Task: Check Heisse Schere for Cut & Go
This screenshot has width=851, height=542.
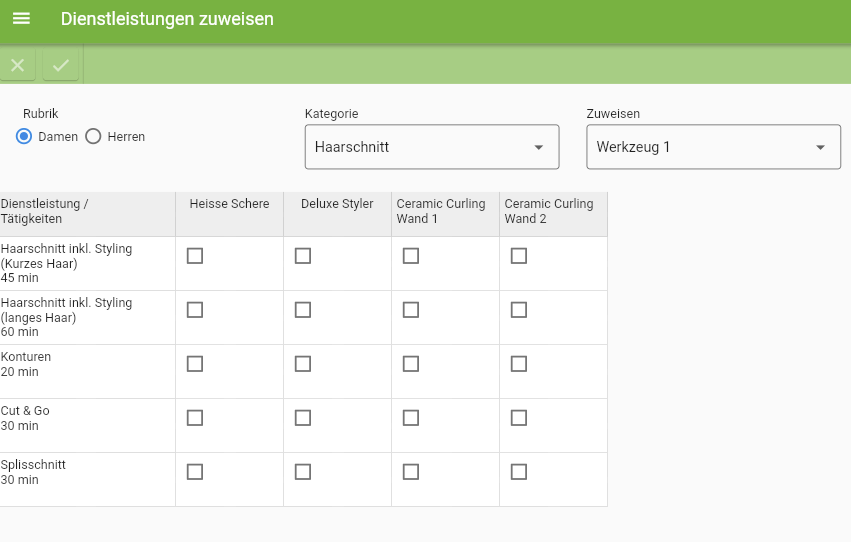Action: (195, 418)
